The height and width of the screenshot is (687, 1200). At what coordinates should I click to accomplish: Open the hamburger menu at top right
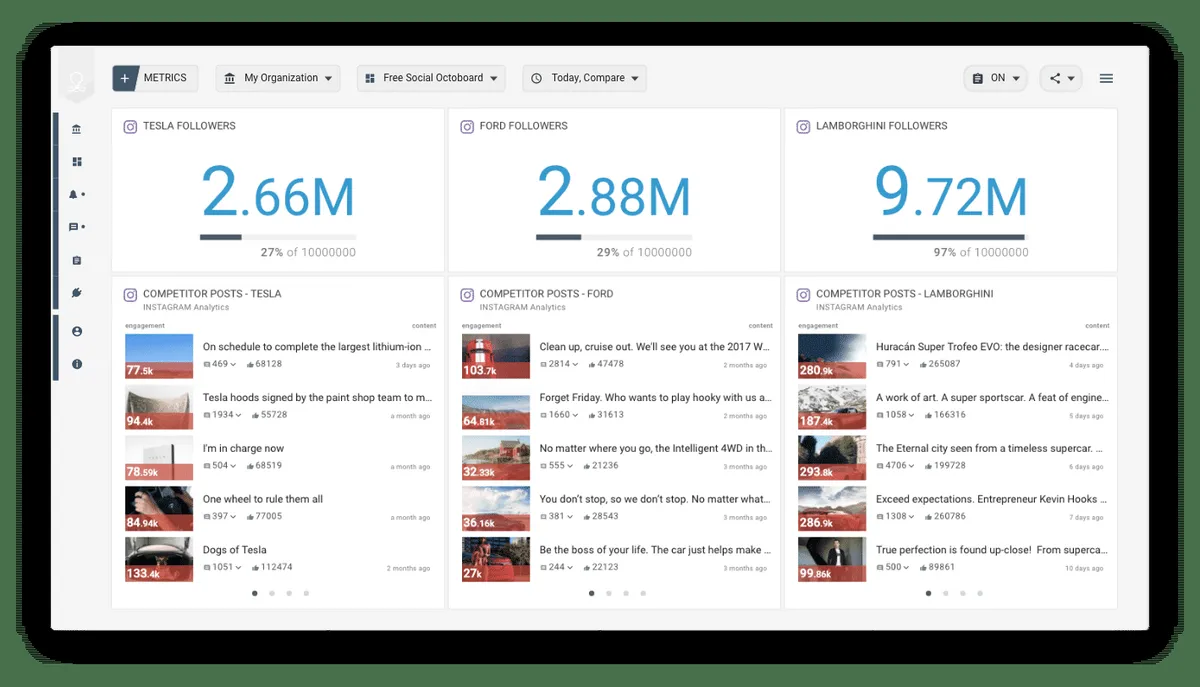[x=1106, y=78]
